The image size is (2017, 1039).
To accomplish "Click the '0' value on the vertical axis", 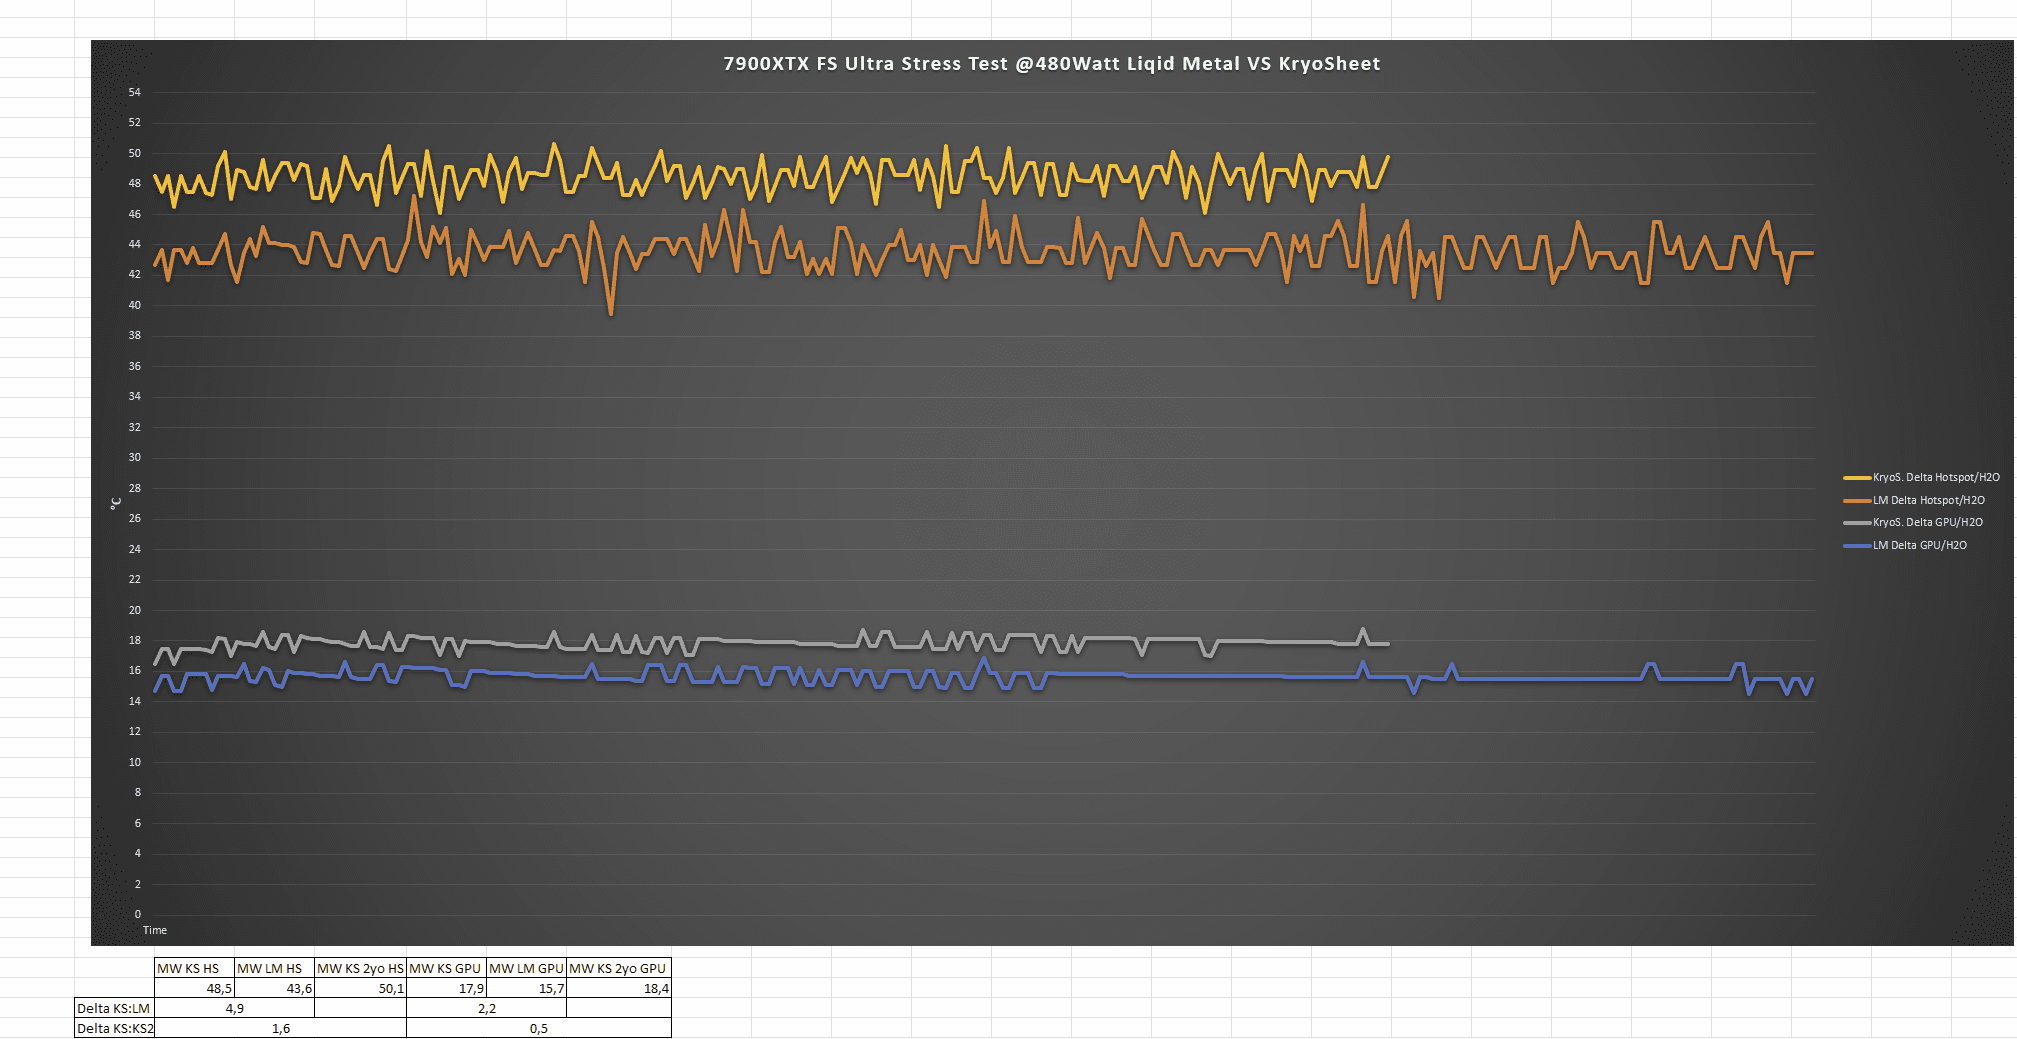I will (x=138, y=914).
